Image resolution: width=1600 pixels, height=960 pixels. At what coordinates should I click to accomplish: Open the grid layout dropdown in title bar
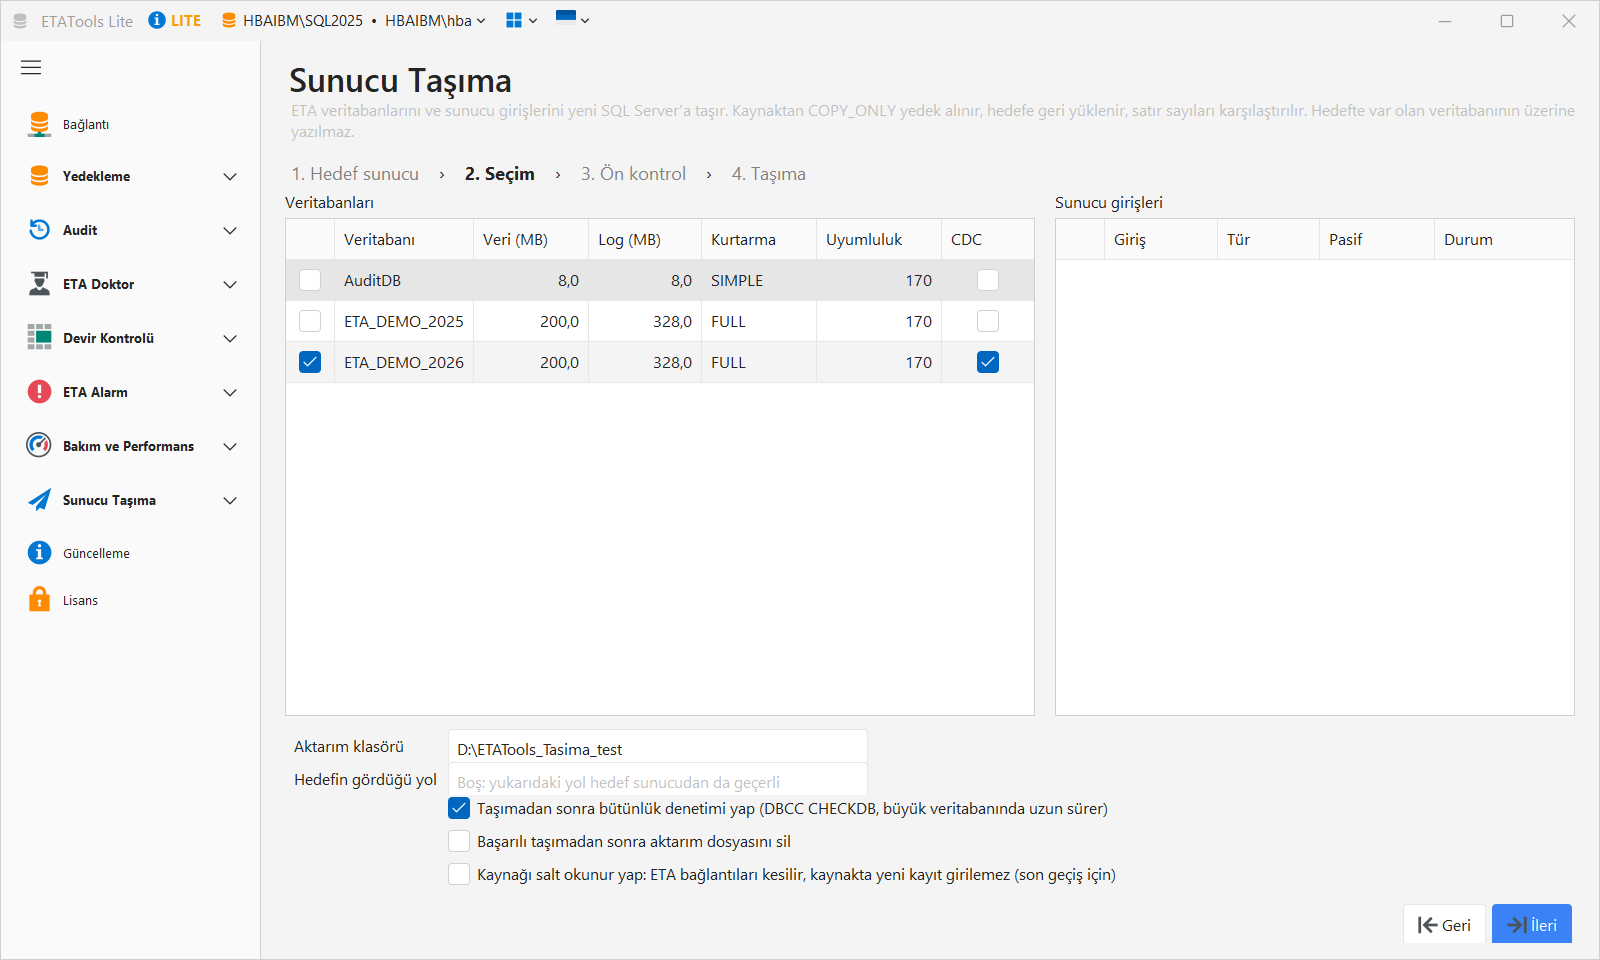521,20
